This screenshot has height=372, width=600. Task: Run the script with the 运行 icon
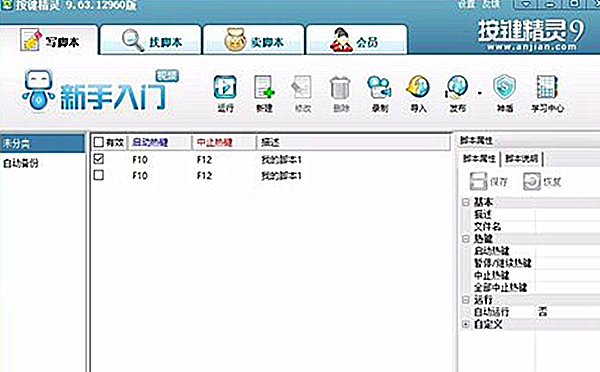(x=225, y=94)
